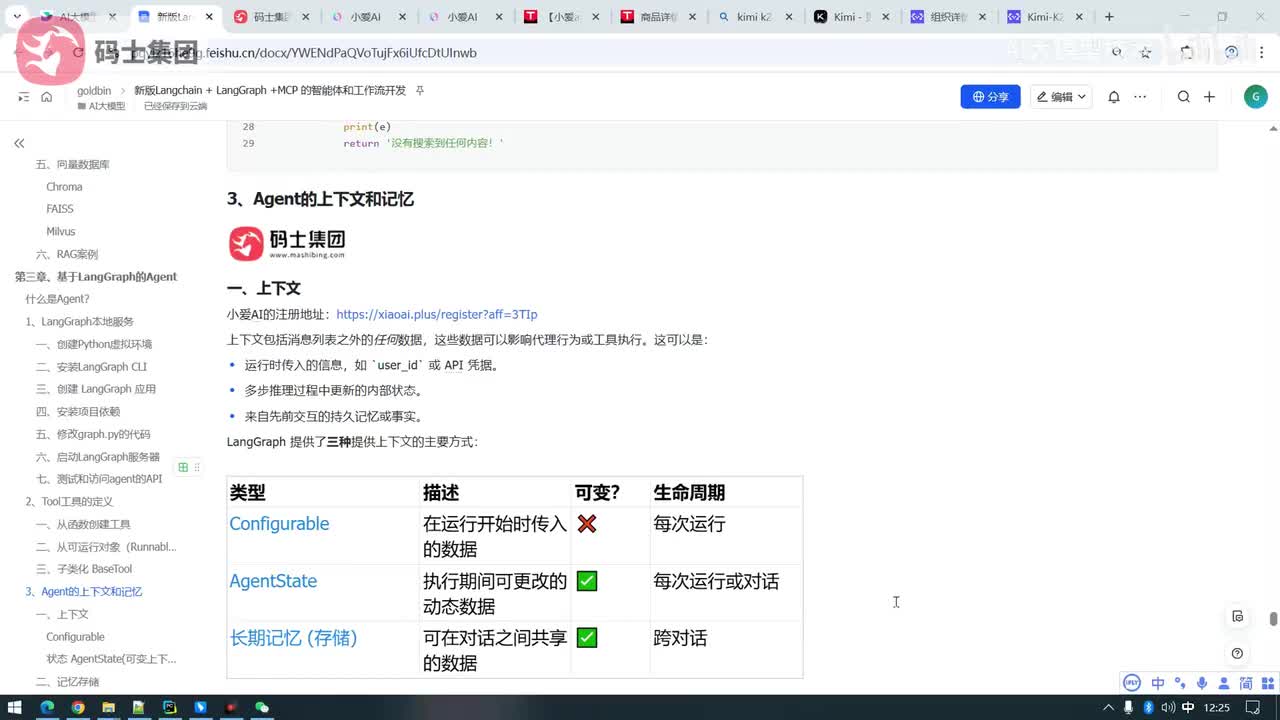Viewport: 1280px width, 720px height.
Task: Jump to 二、安装LangGraph CLI in outline
Action: 91,367
